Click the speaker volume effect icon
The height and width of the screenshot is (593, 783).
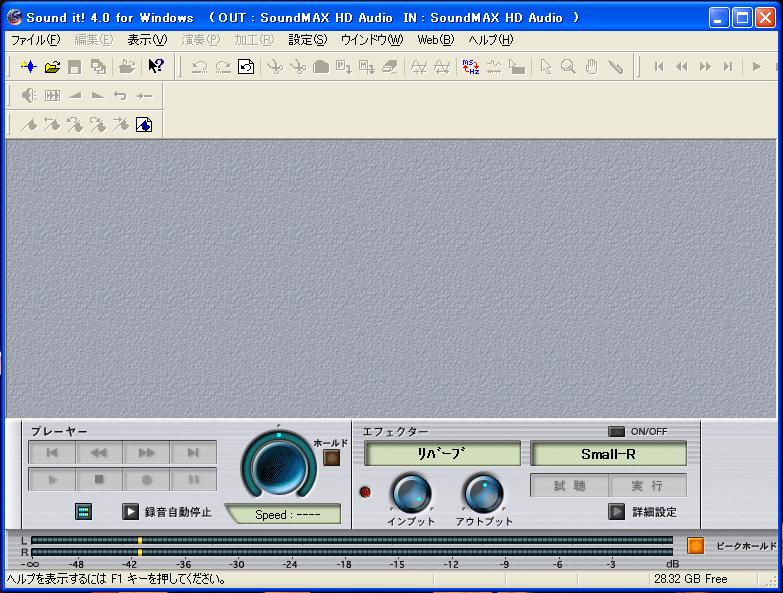29,95
